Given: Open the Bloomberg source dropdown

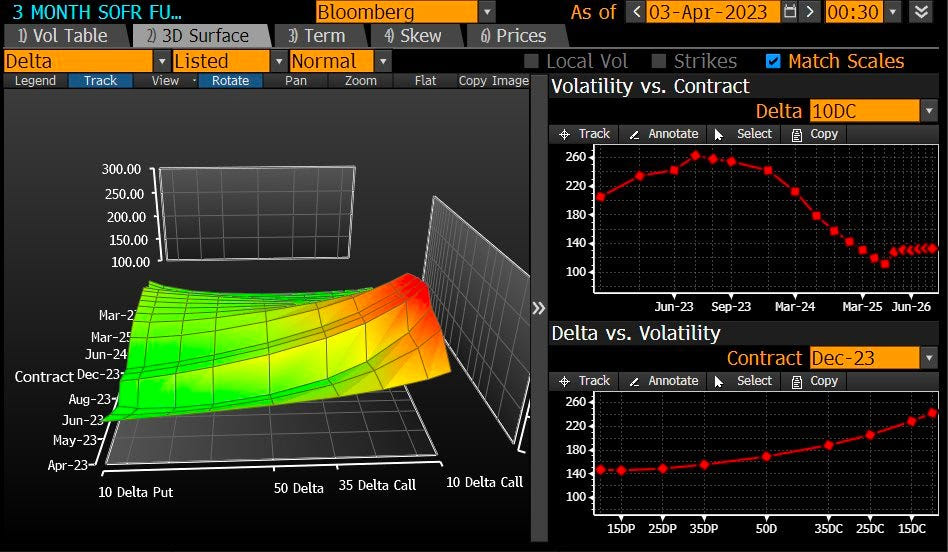Looking at the screenshot, I should coord(486,12).
